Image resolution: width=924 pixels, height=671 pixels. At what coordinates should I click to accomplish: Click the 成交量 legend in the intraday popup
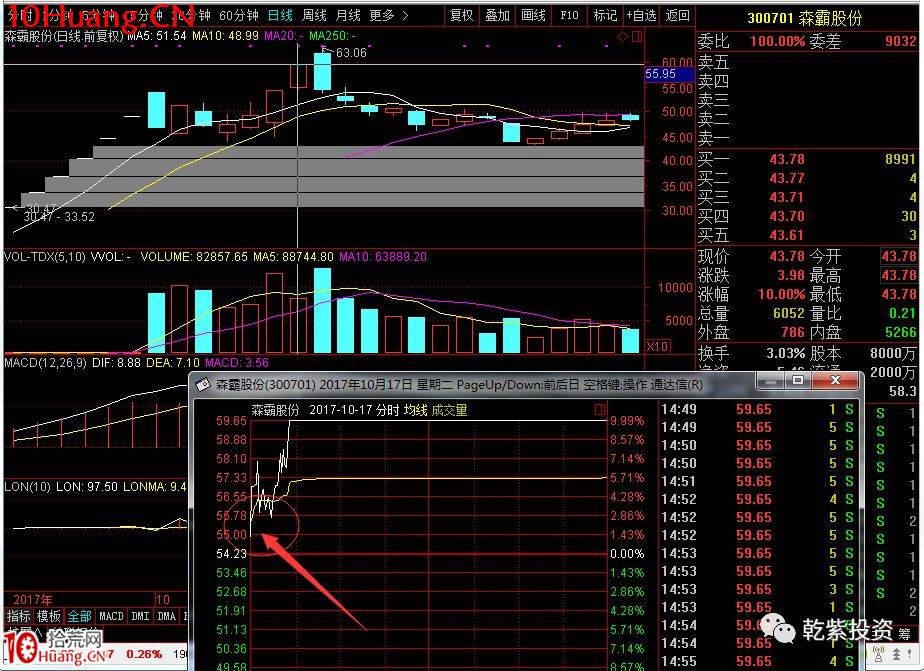coord(449,410)
